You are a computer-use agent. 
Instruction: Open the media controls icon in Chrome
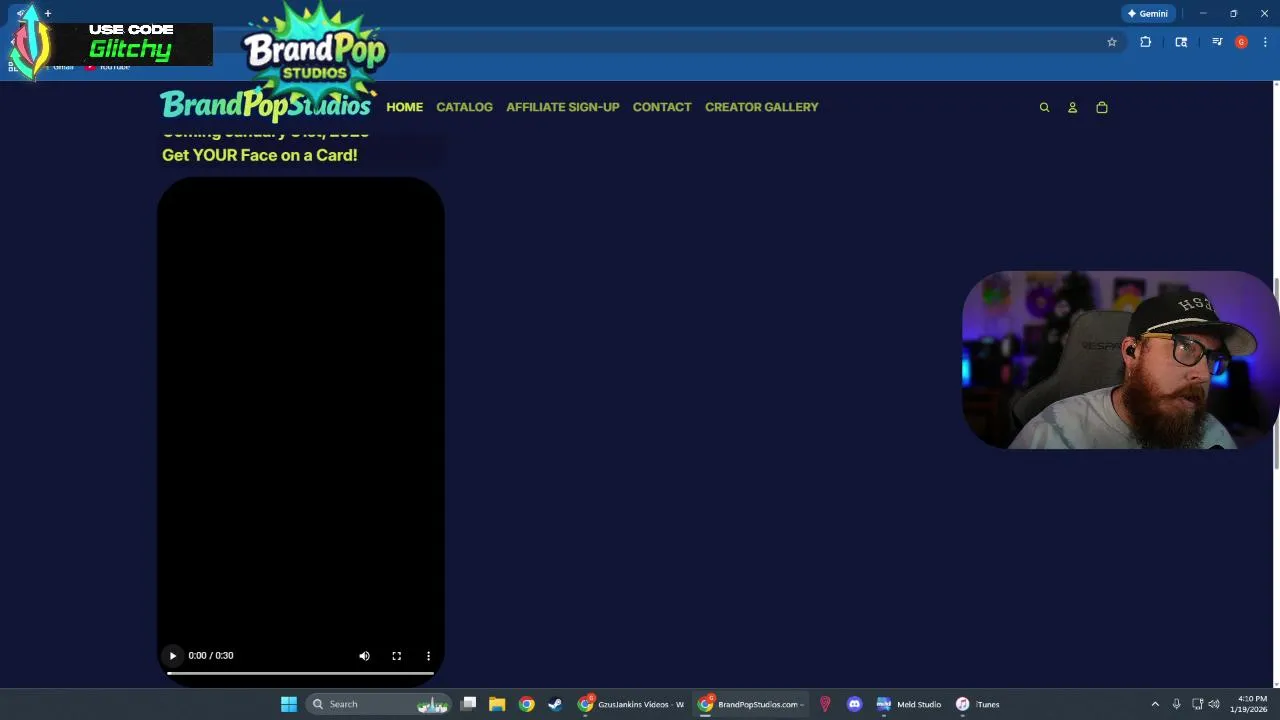tap(1217, 42)
